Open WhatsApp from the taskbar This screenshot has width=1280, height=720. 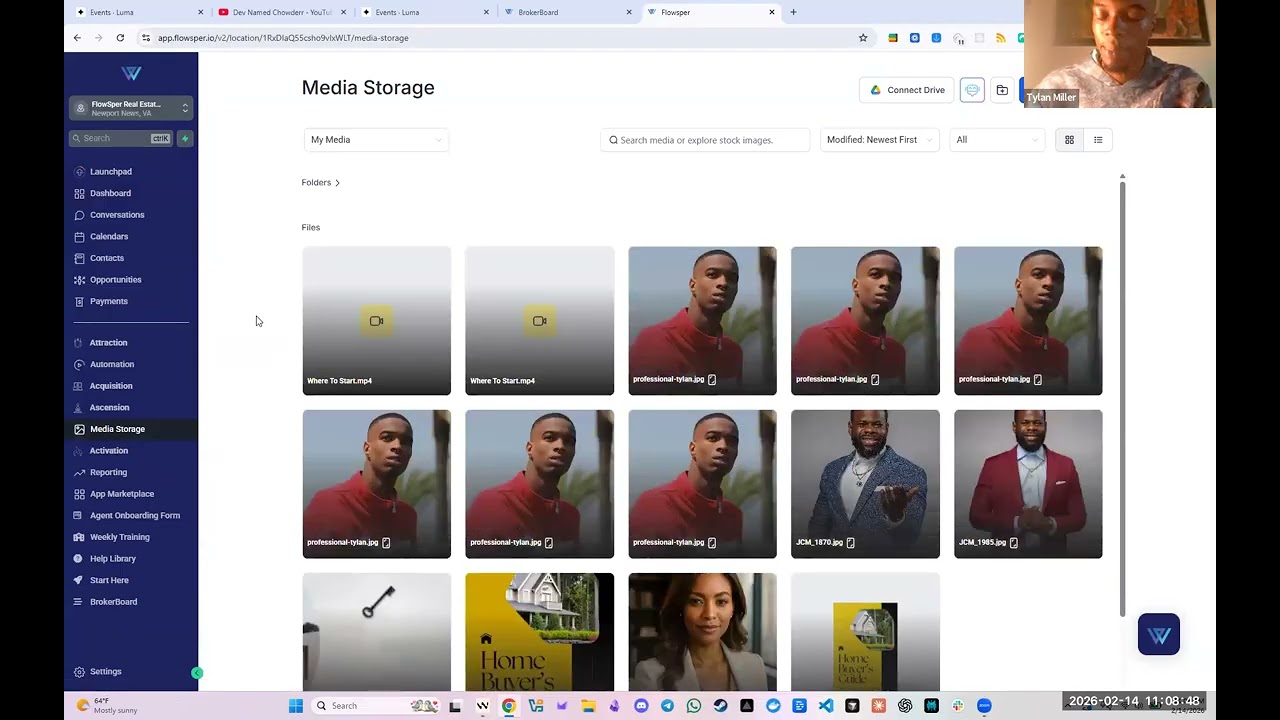click(694, 706)
